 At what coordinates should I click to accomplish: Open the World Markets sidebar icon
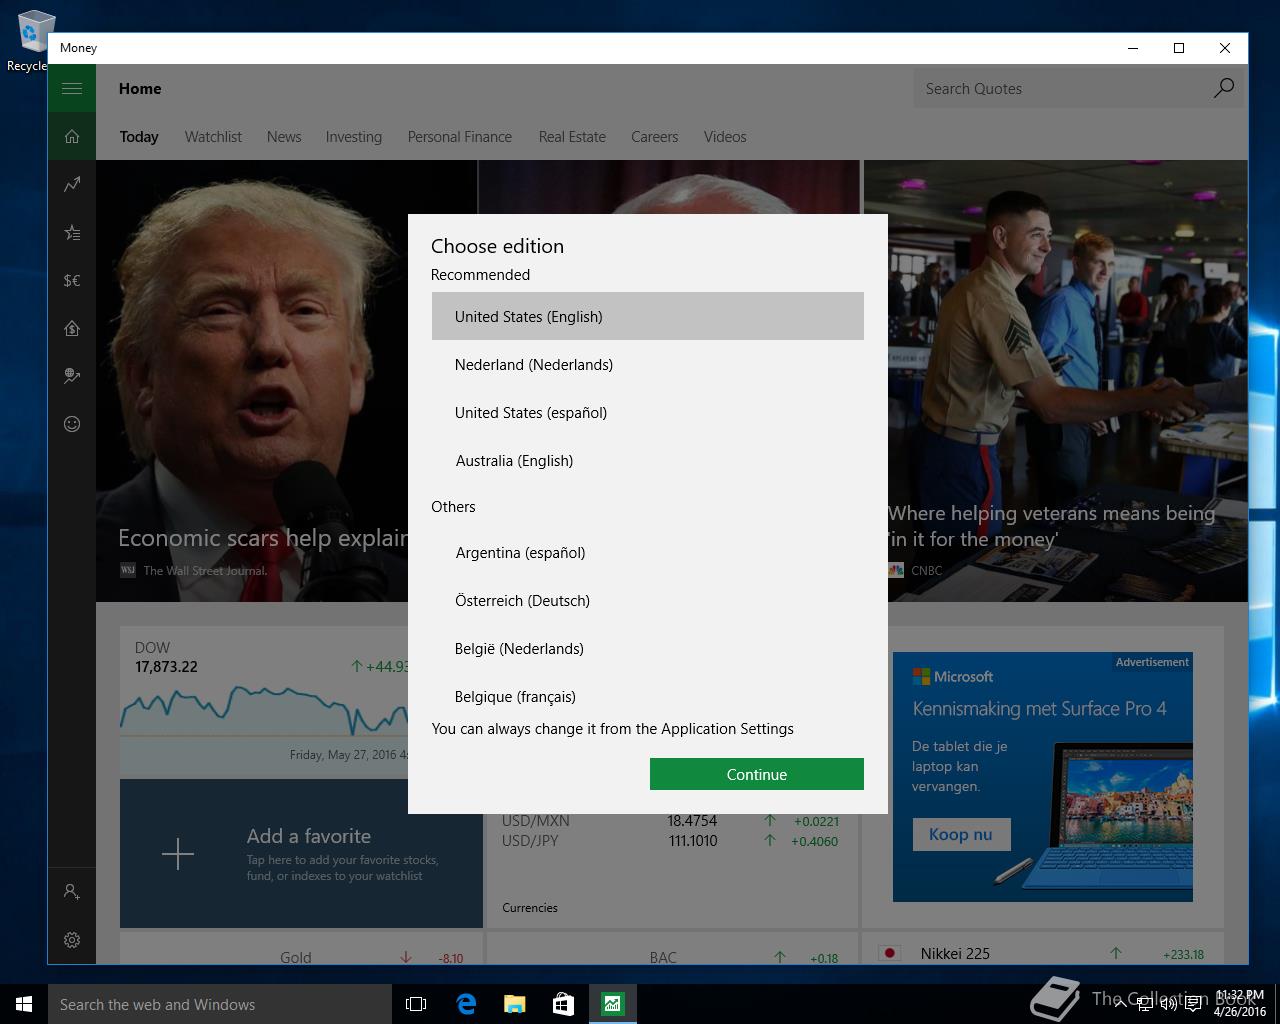72,376
